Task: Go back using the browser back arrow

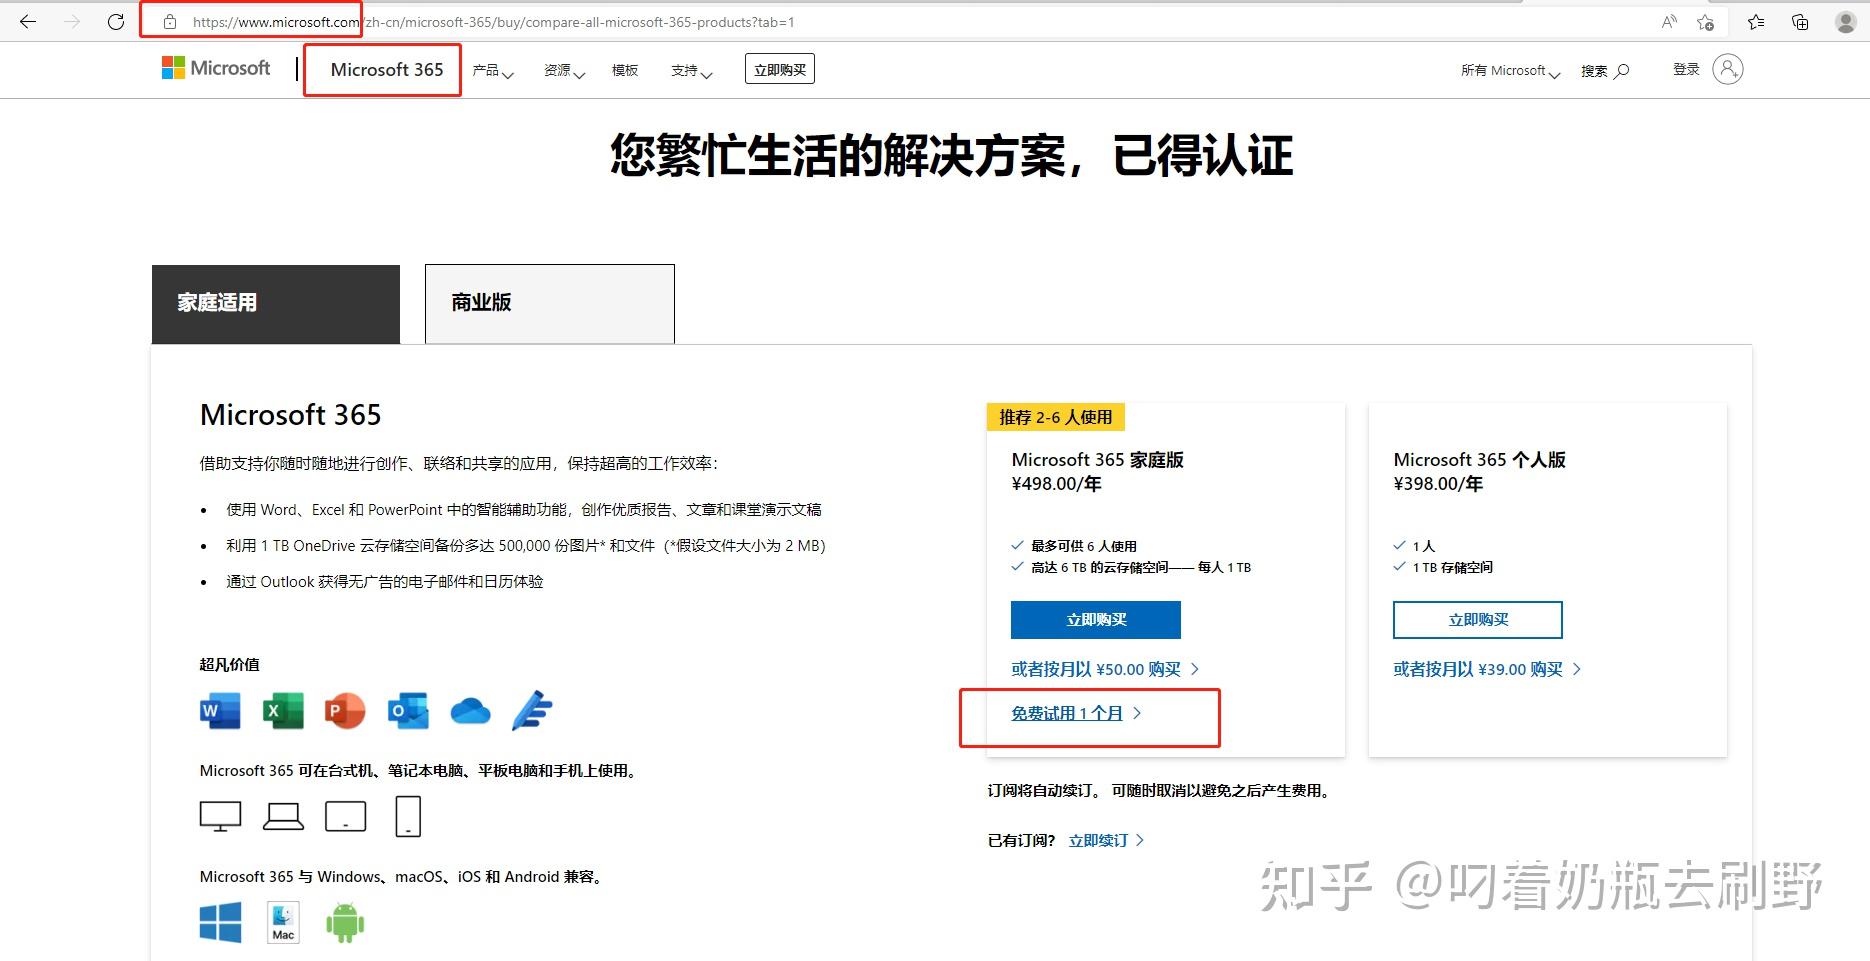Action: click(x=28, y=21)
